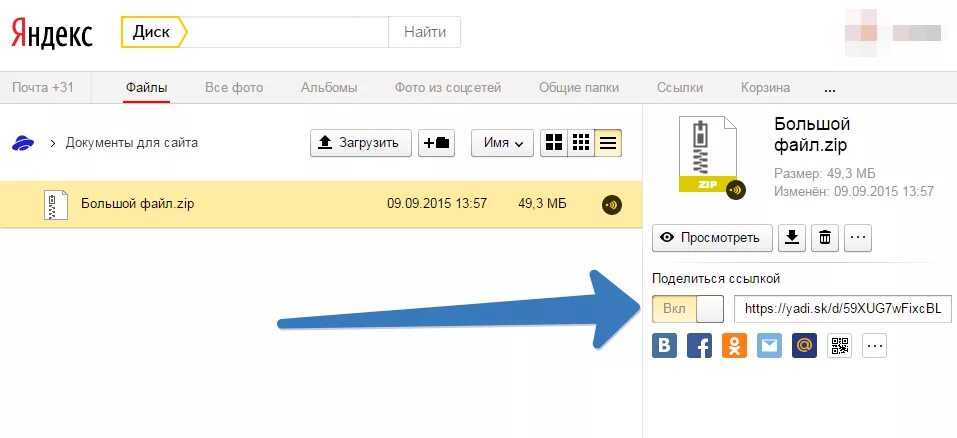This screenshot has width=957, height=438.
Task: Download the file with download icon
Action: 792,238
